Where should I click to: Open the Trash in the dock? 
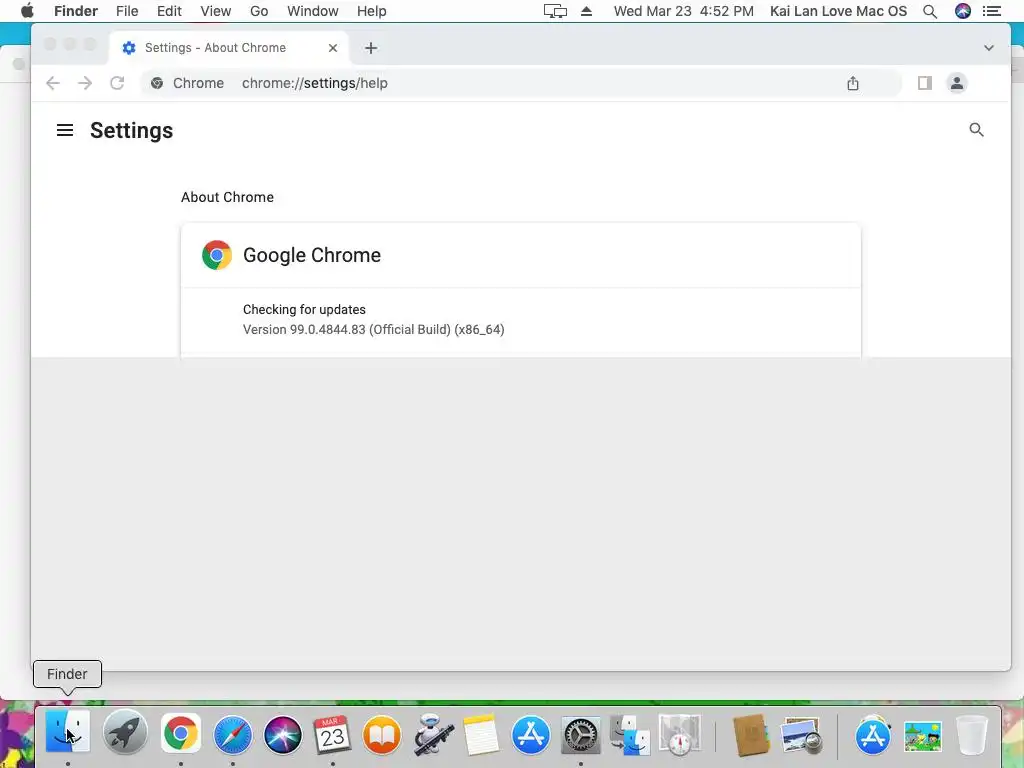coord(972,734)
